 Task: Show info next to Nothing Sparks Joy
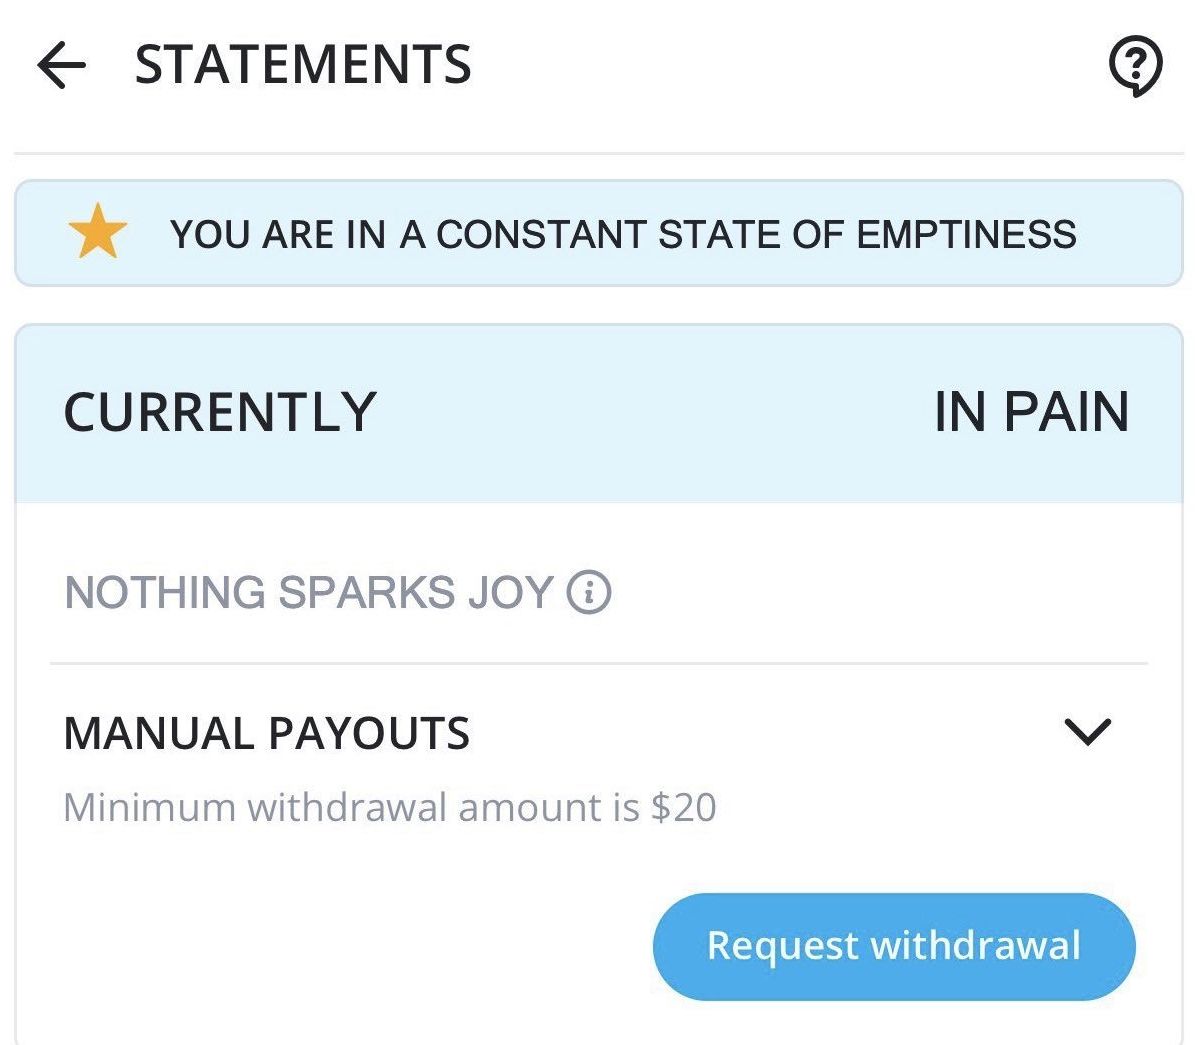coord(589,592)
